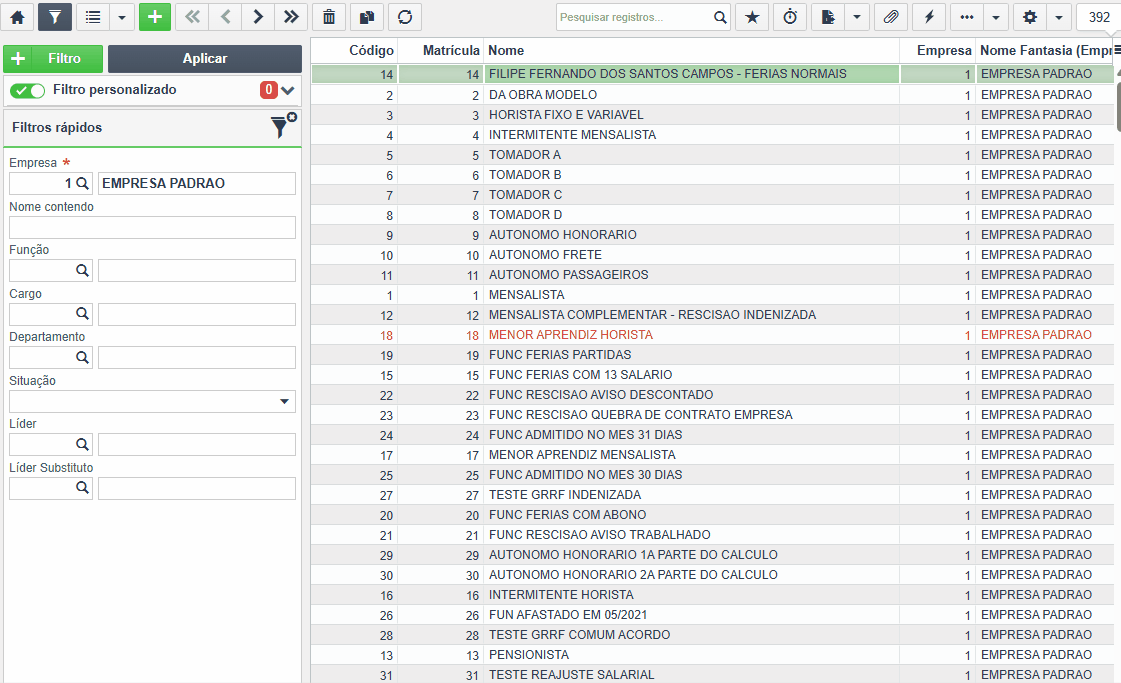This screenshot has height=683, width=1121.
Task: Refresh the records list
Action: 405,17
